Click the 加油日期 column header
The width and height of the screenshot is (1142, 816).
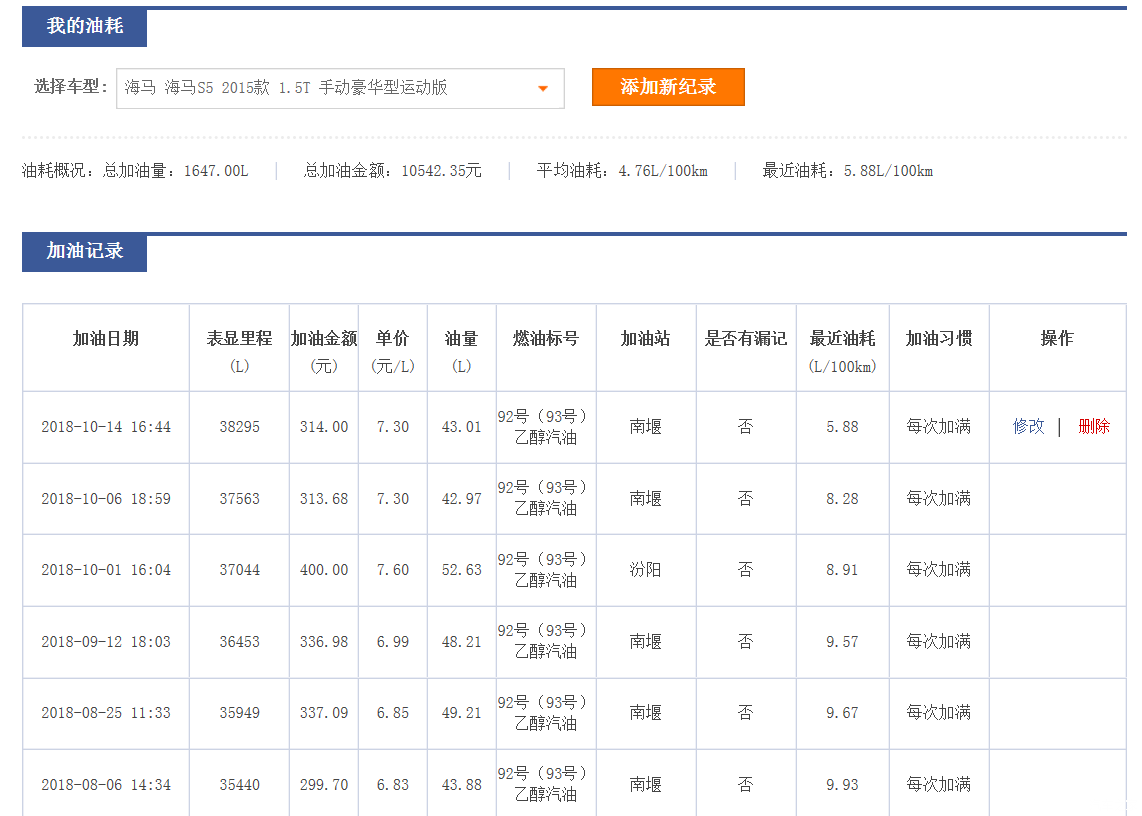point(106,339)
